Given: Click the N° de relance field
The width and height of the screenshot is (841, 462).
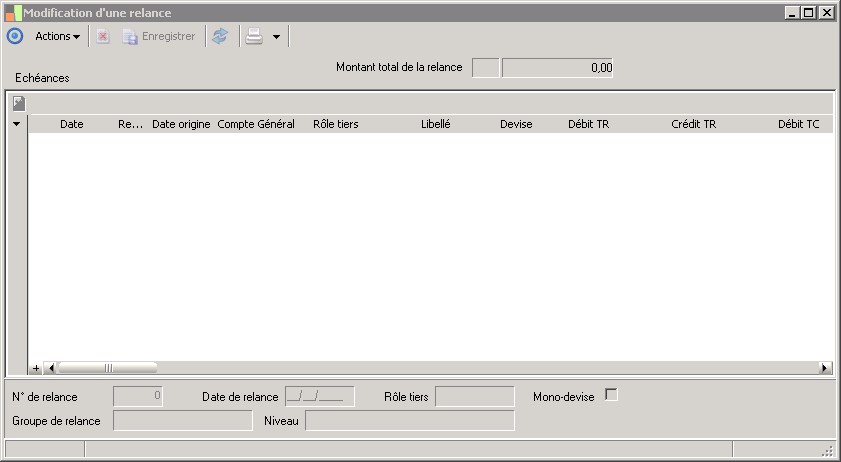Looking at the screenshot, I should coord(138,397).
